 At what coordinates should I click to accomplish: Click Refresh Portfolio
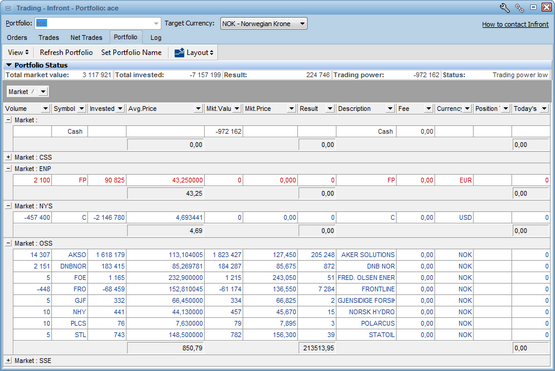pyautogui.click(x=66, y=52)
